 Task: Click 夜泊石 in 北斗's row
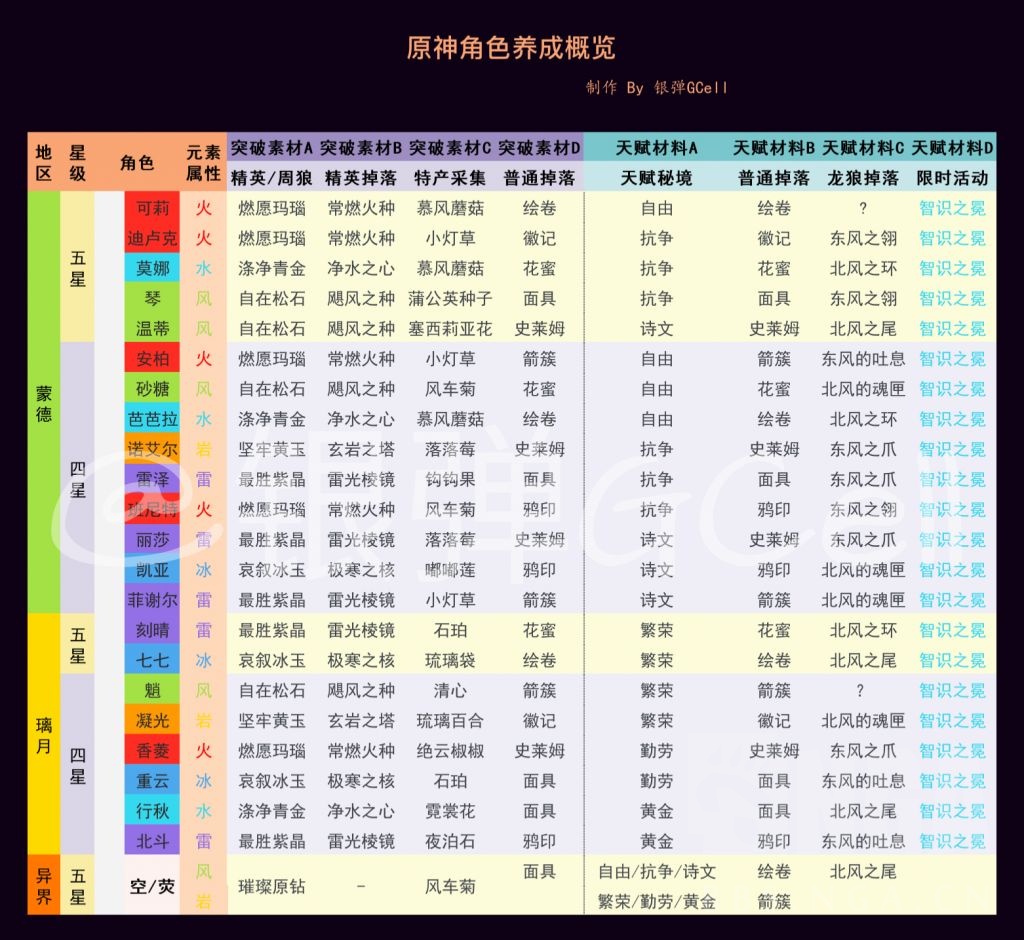(450, 841)
